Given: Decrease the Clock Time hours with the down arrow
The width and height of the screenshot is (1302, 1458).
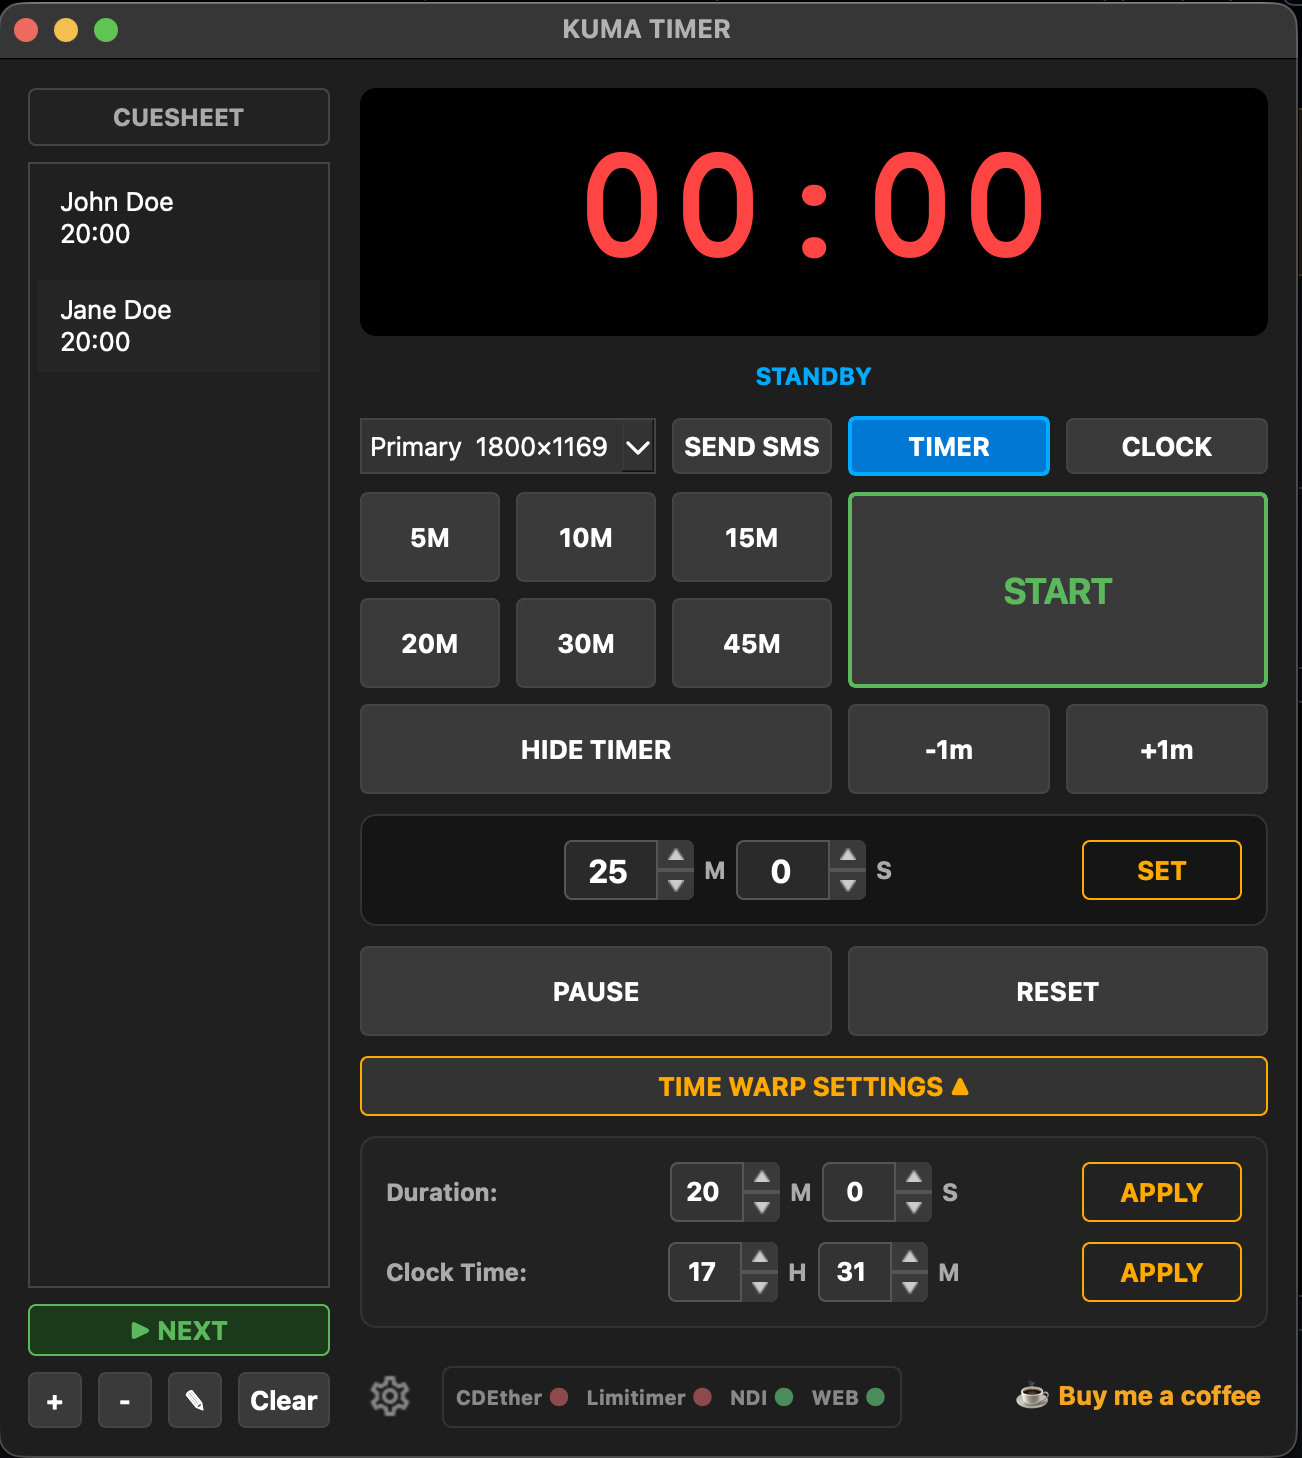Looking at the screenshot, I should pyautogui.click(x=761, y=1286).
